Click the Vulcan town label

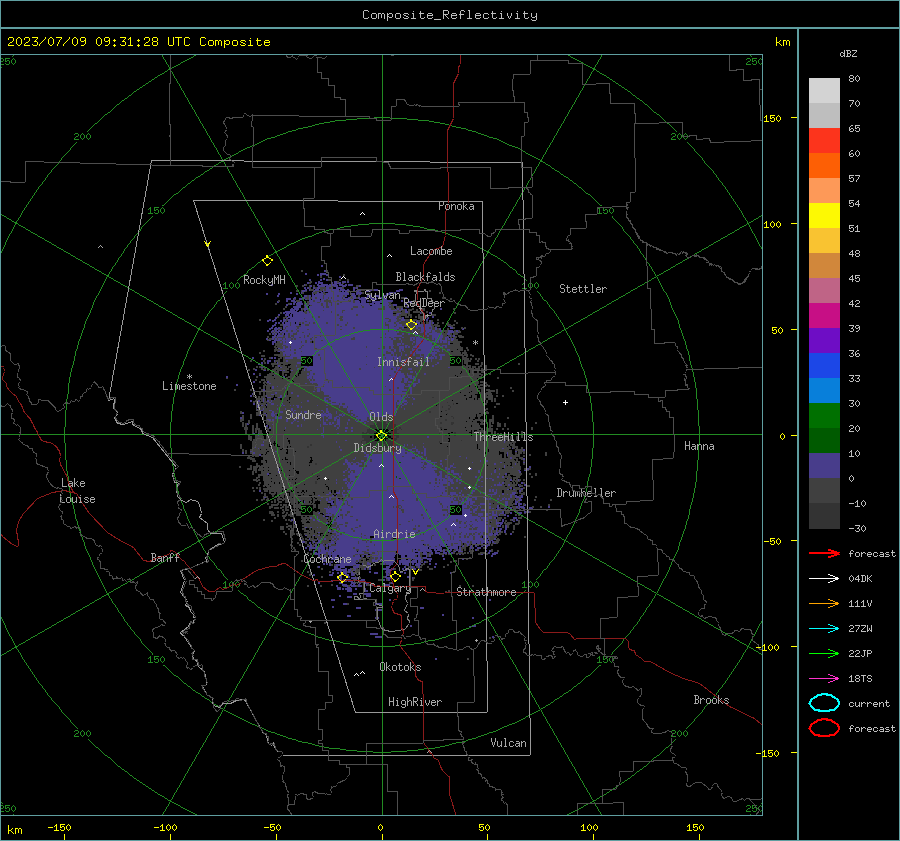click(x=508, y=743)
